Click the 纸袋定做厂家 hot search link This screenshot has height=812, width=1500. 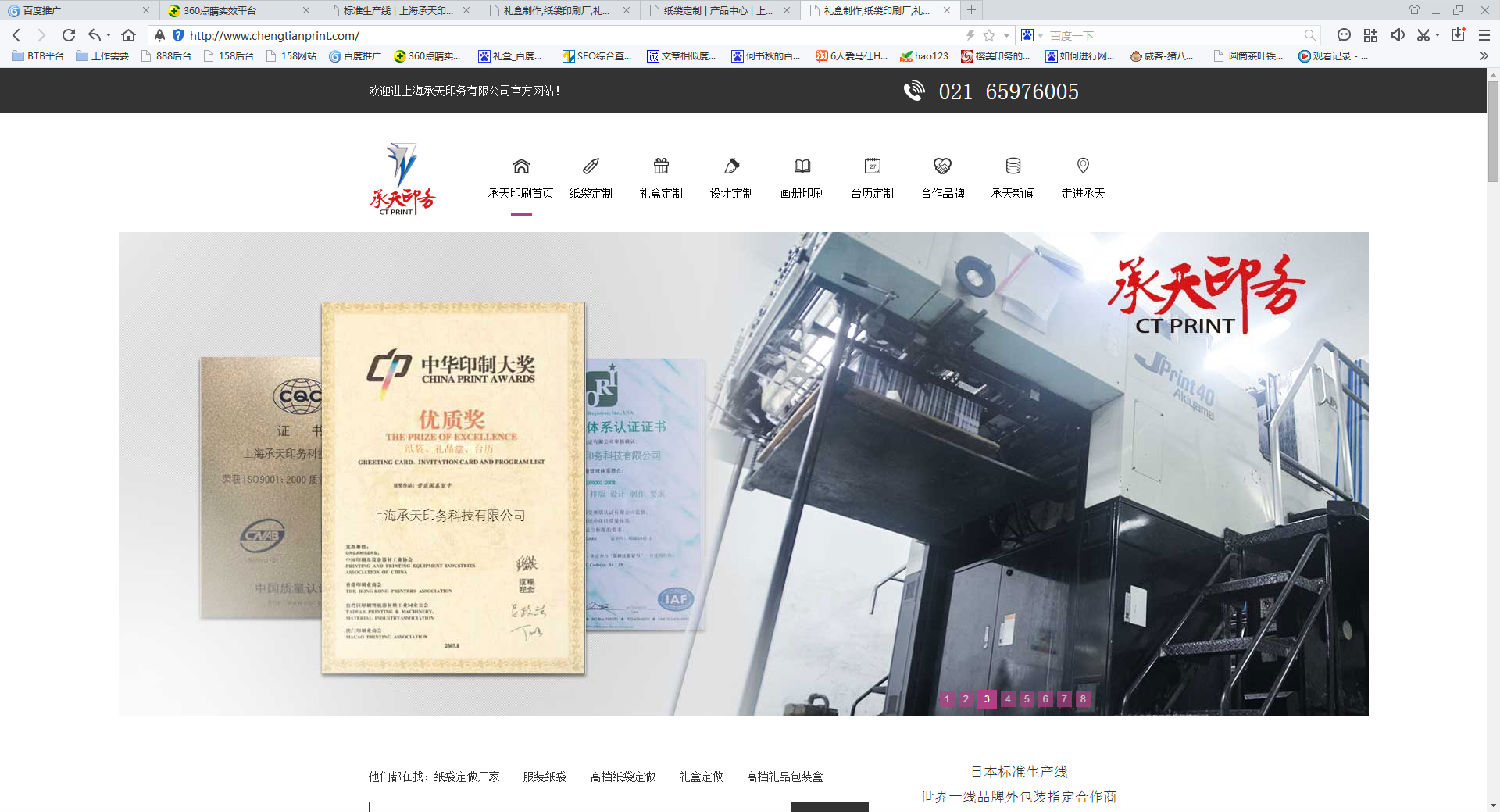click(467, 776)
